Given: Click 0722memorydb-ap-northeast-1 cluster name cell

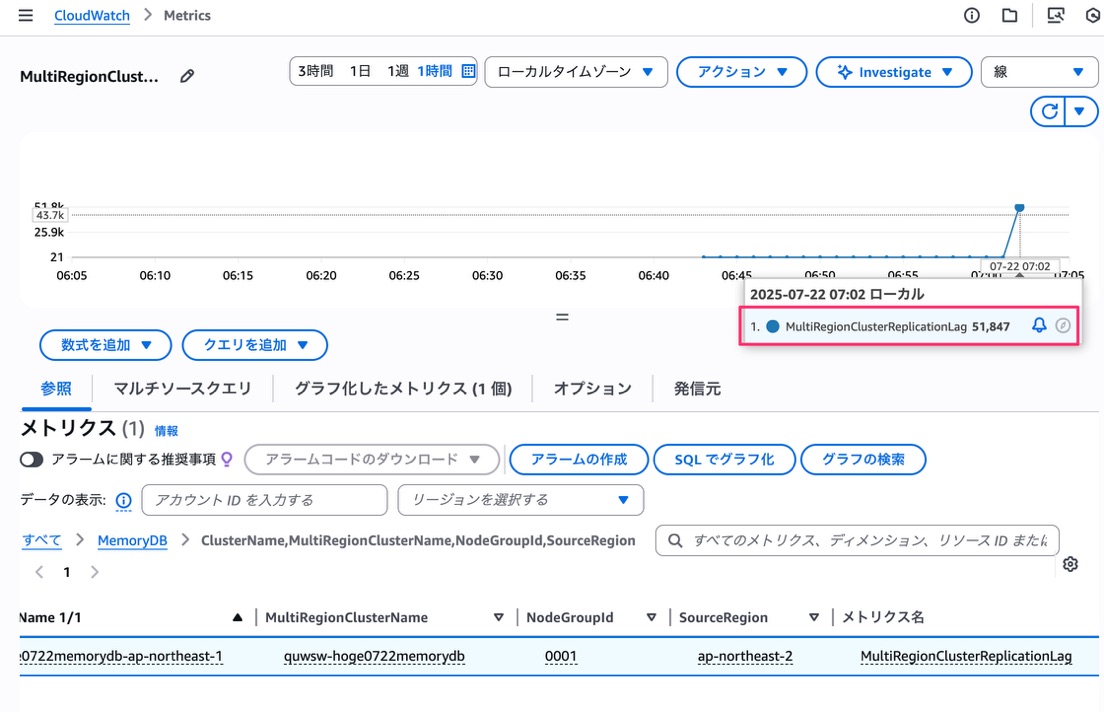Looking at the screenshot, I should (x=121, y=656).
